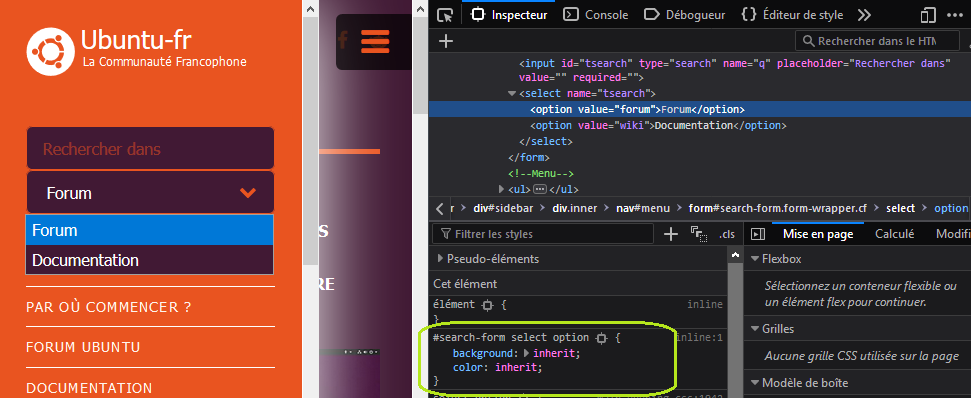The image size is (971, 398).
Task: Open the DOCUMENTATION sidebar link
Action: [x=89, y=388]
